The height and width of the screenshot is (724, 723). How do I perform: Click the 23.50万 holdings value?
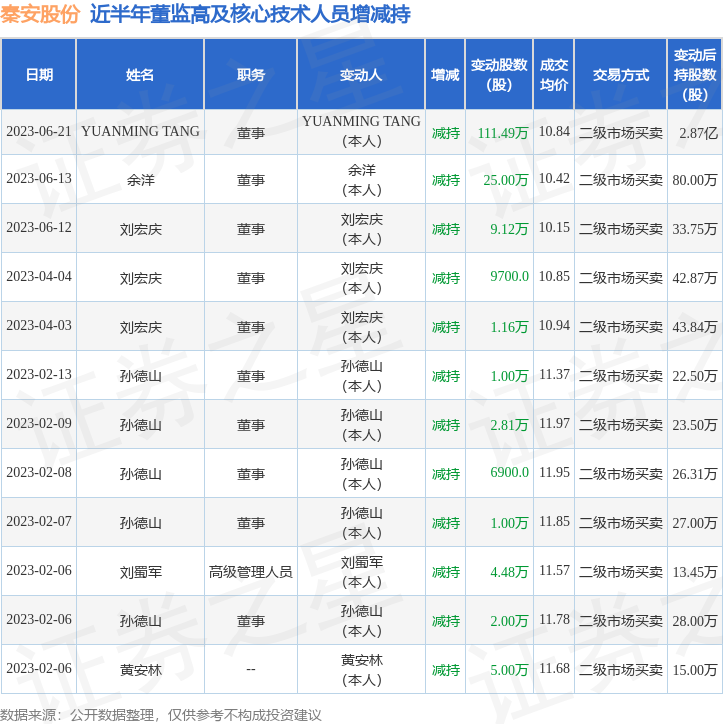click(x=695, y=425)
